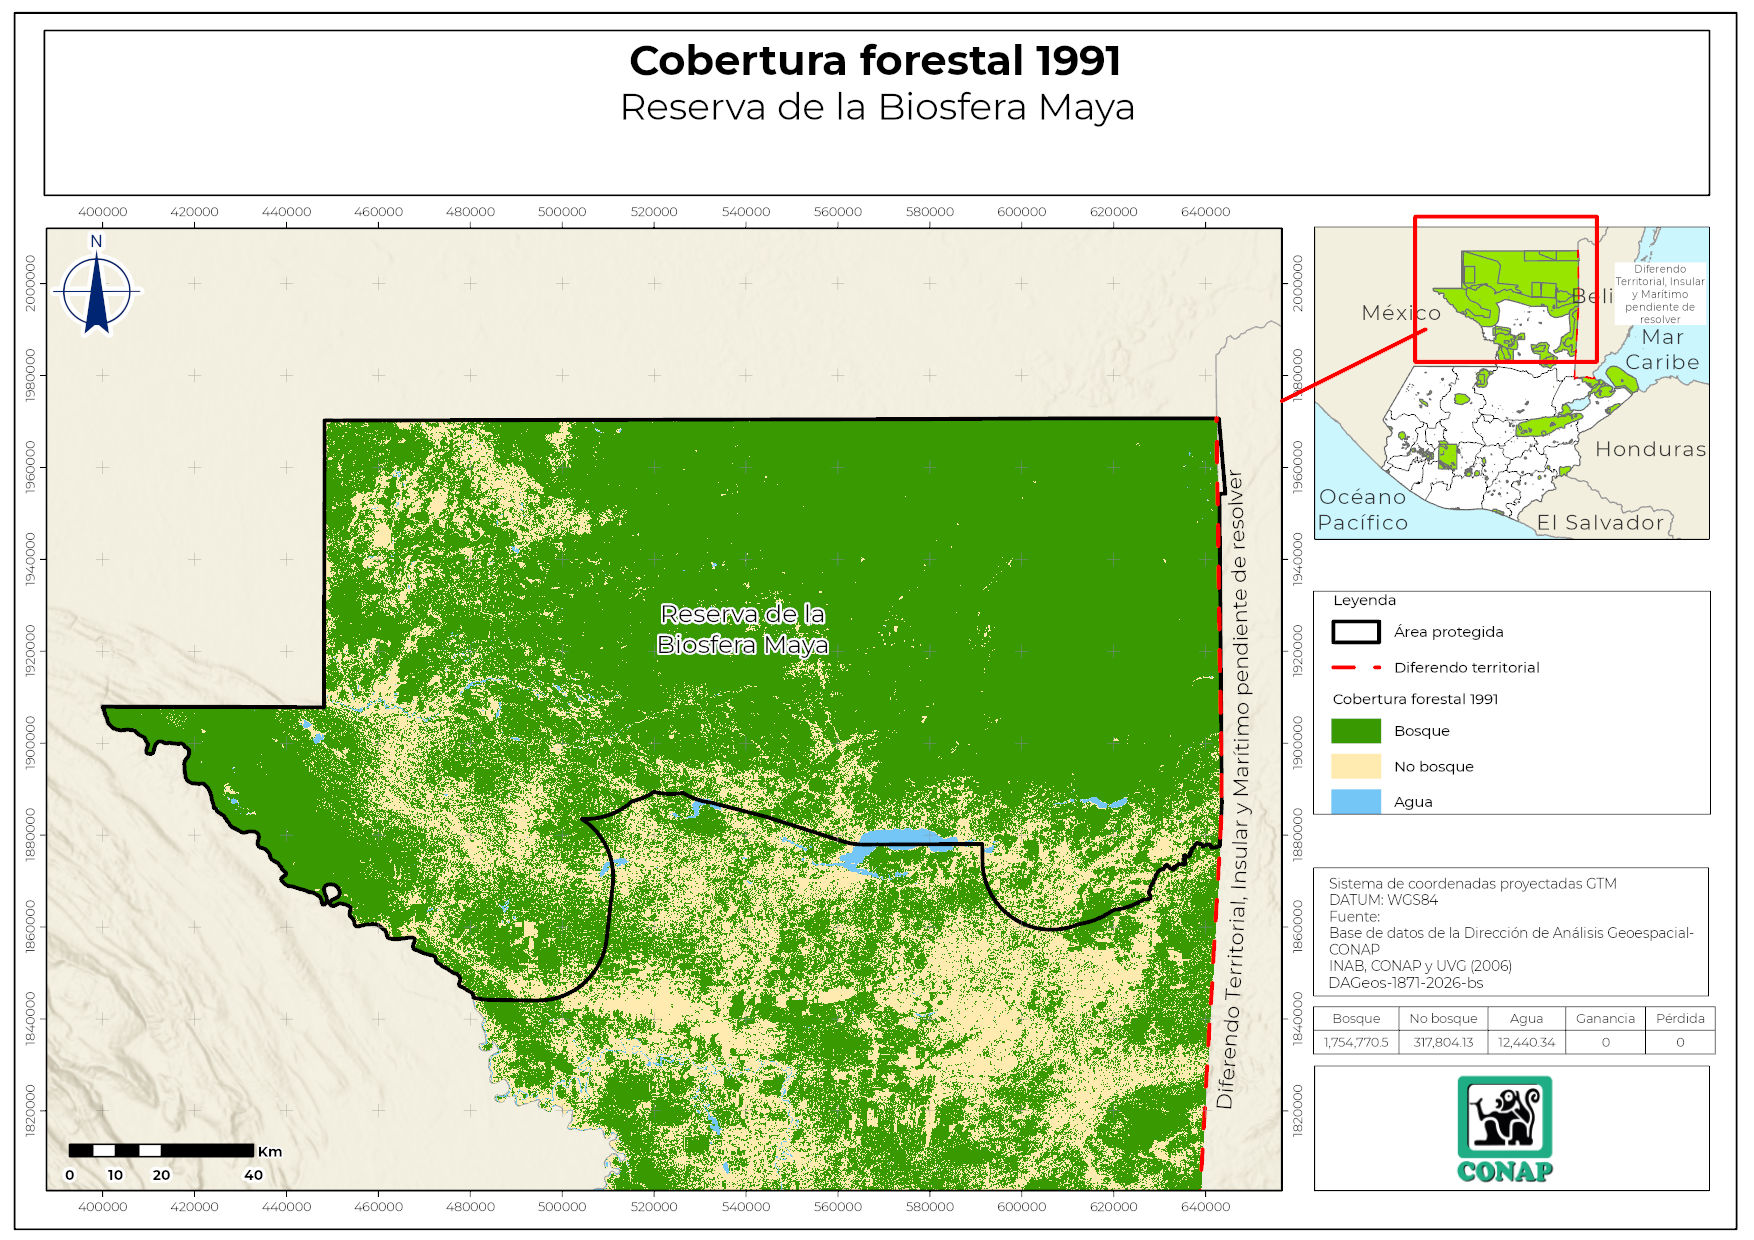Click 'Sistema de coordenadas proyectadas GTM' text

click(x=1472, y=884)
